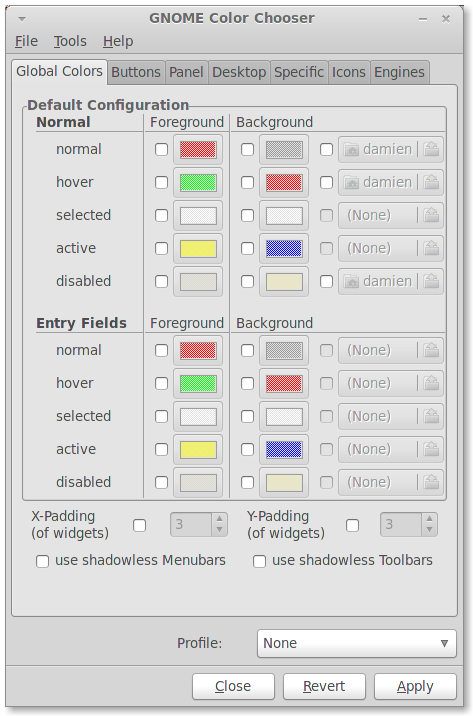The width and height of the screenshot is (473, 716).
Task: Click browse icon for Normal selected (None) chooser
Action: point(431,215)
